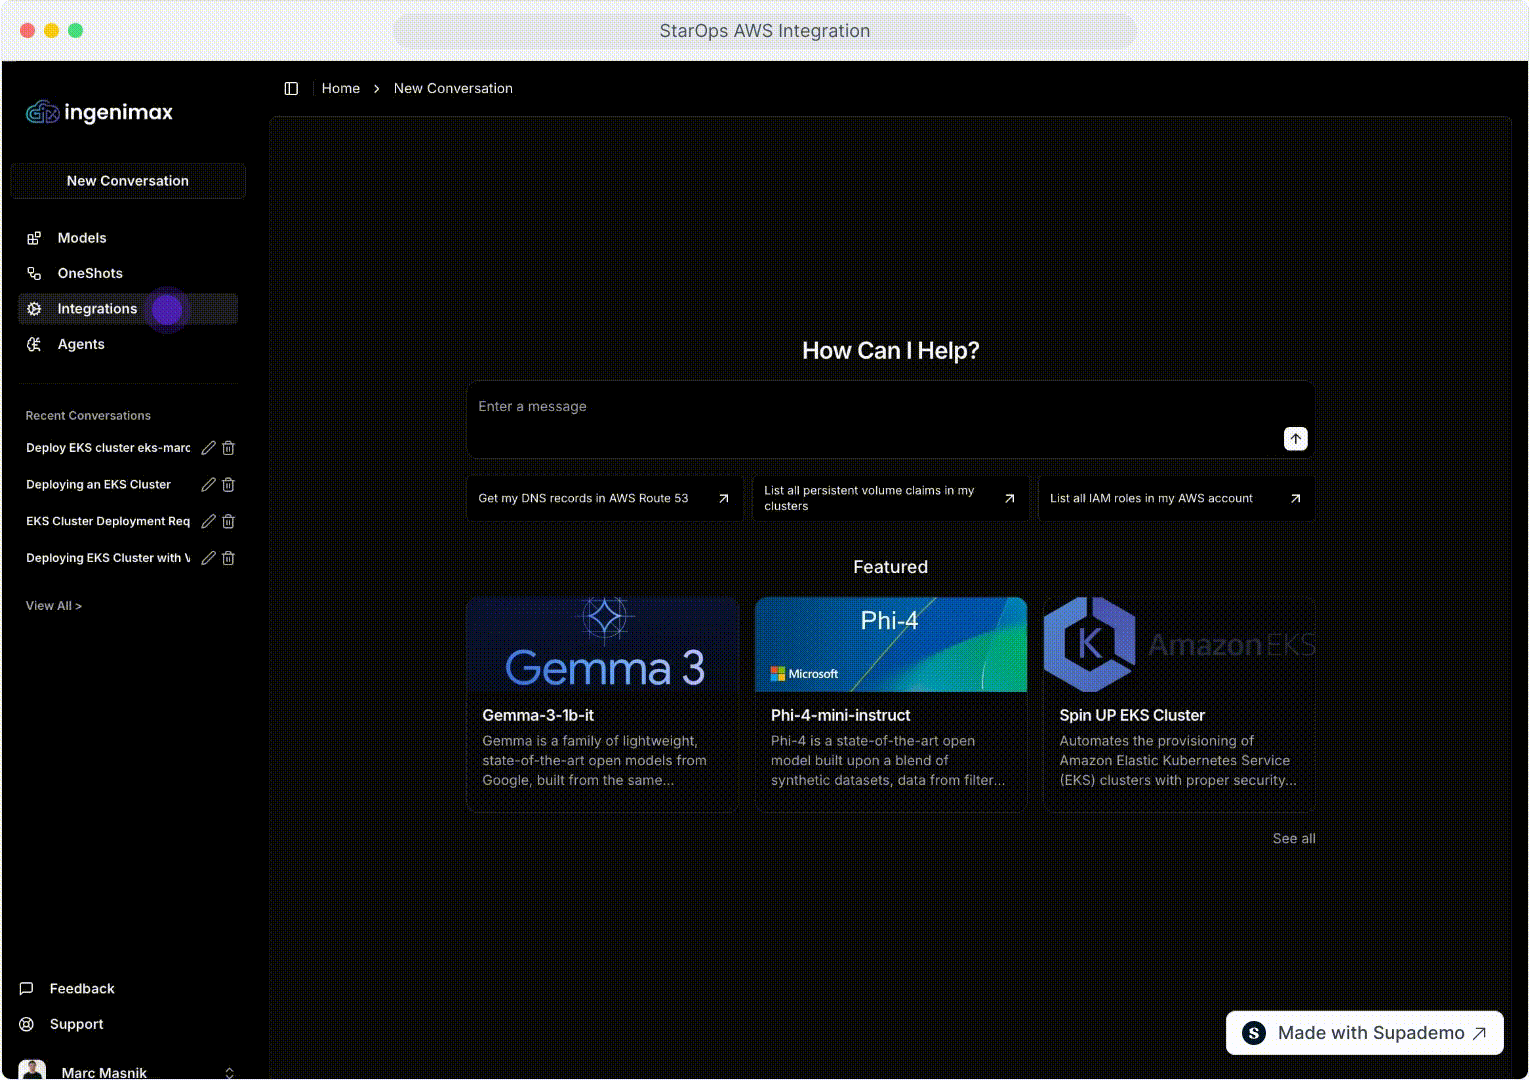Delete the 'Deploying EKS Cluster with' conversation

click(228, 558)
